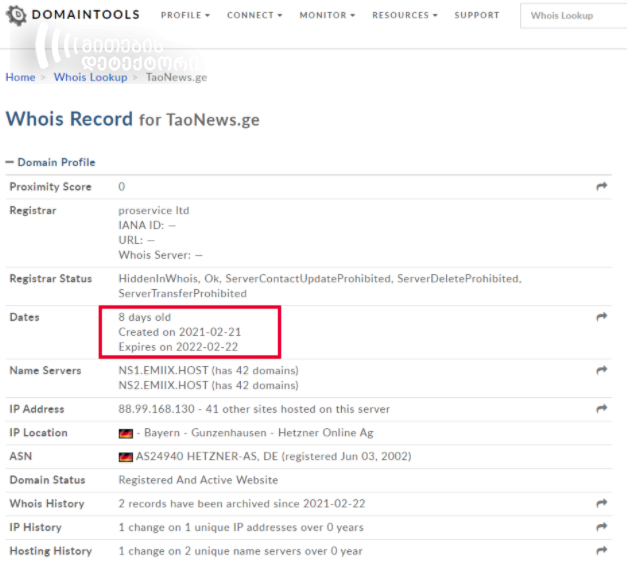Click share arrow in Whois History row

pyautogui.click(x=601, y=503)
